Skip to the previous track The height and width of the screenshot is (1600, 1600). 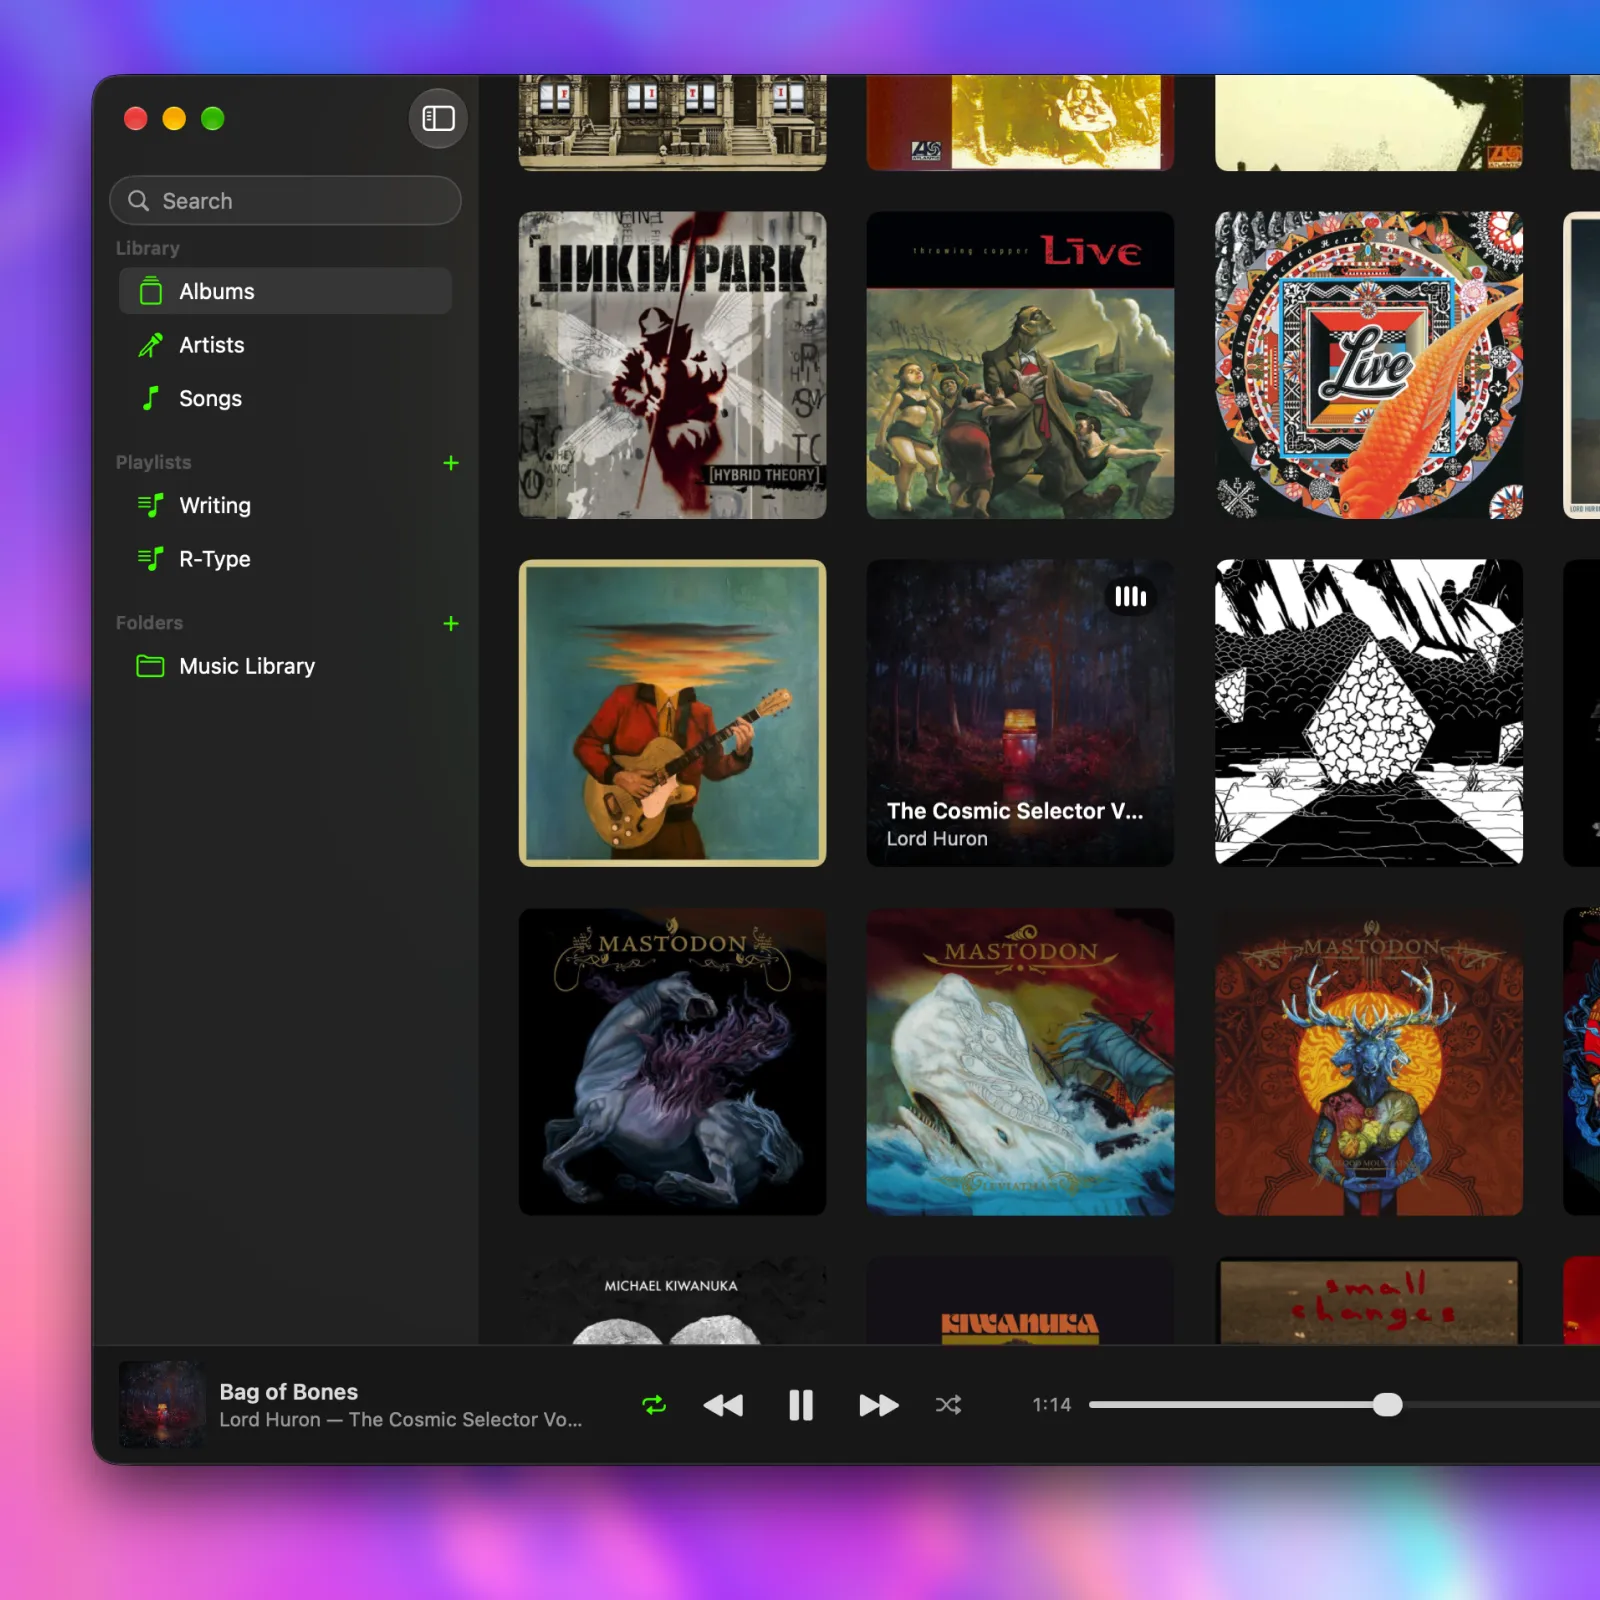tap(723, 1405)
